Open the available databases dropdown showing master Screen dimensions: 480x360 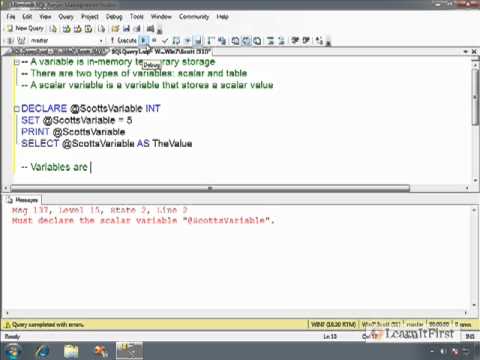click(x=66, y=41)
